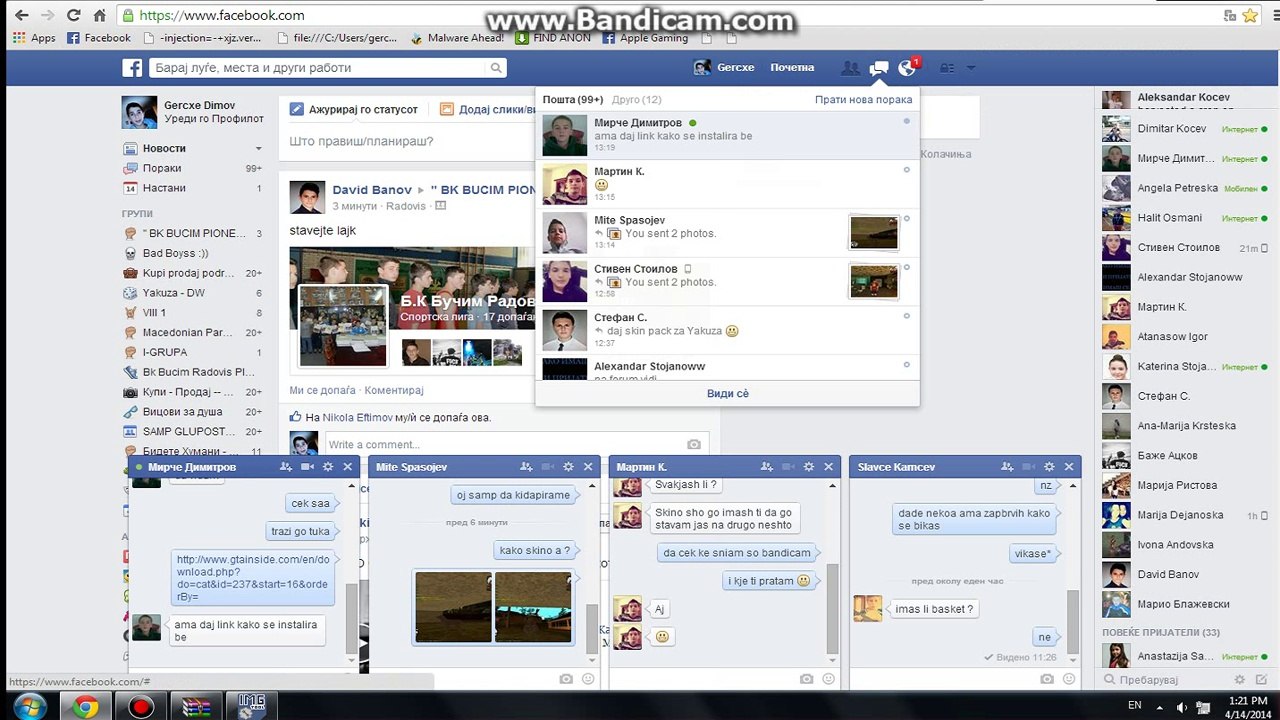The height and width of the screenshot is (720, 1280).
Task: Click the search magnifier icon
Action: tap(496, 68)
